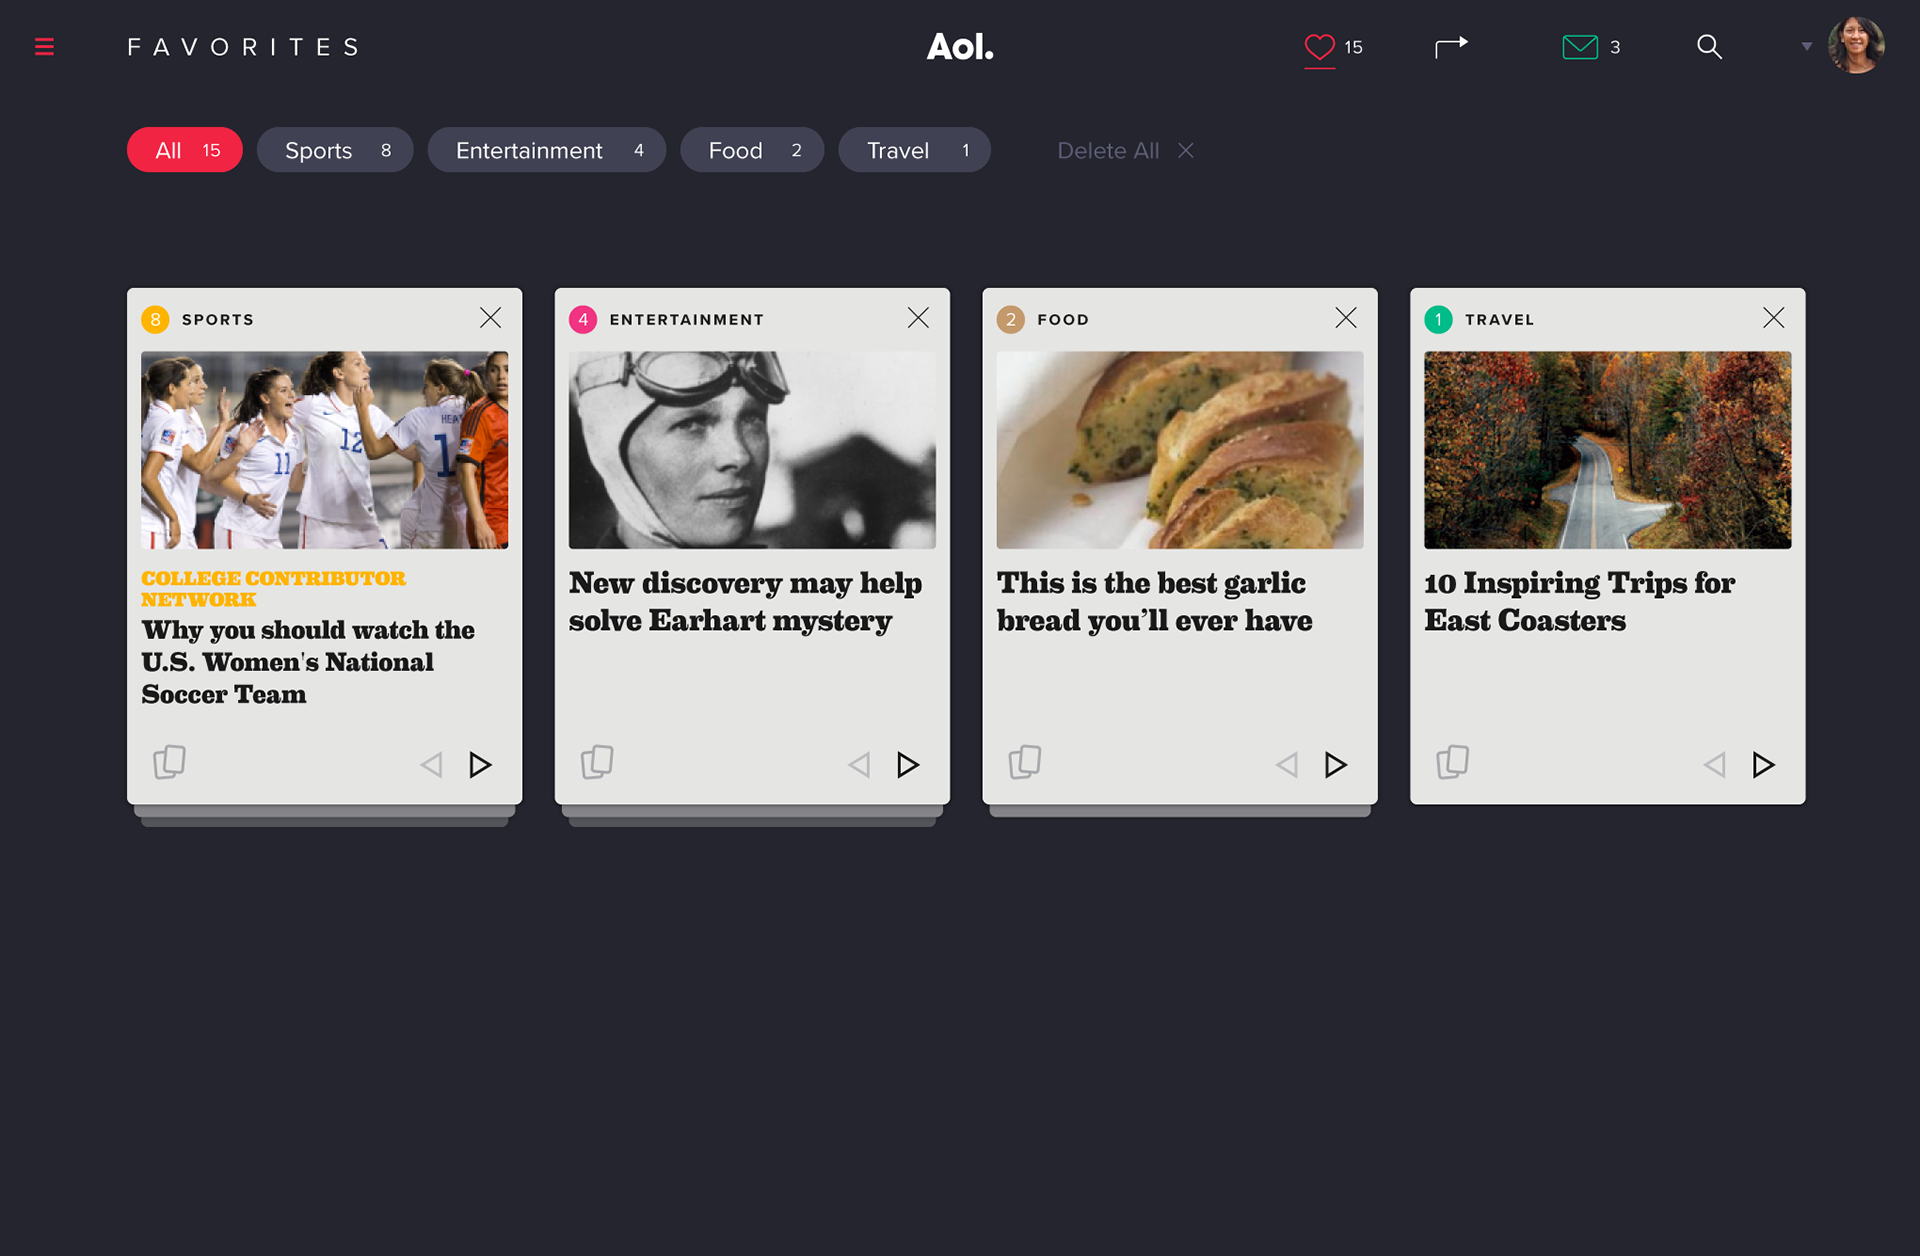The height and width of the screenshot is (1256, 1920).
Task: Click College Contributor Network label
Action: 273,589
